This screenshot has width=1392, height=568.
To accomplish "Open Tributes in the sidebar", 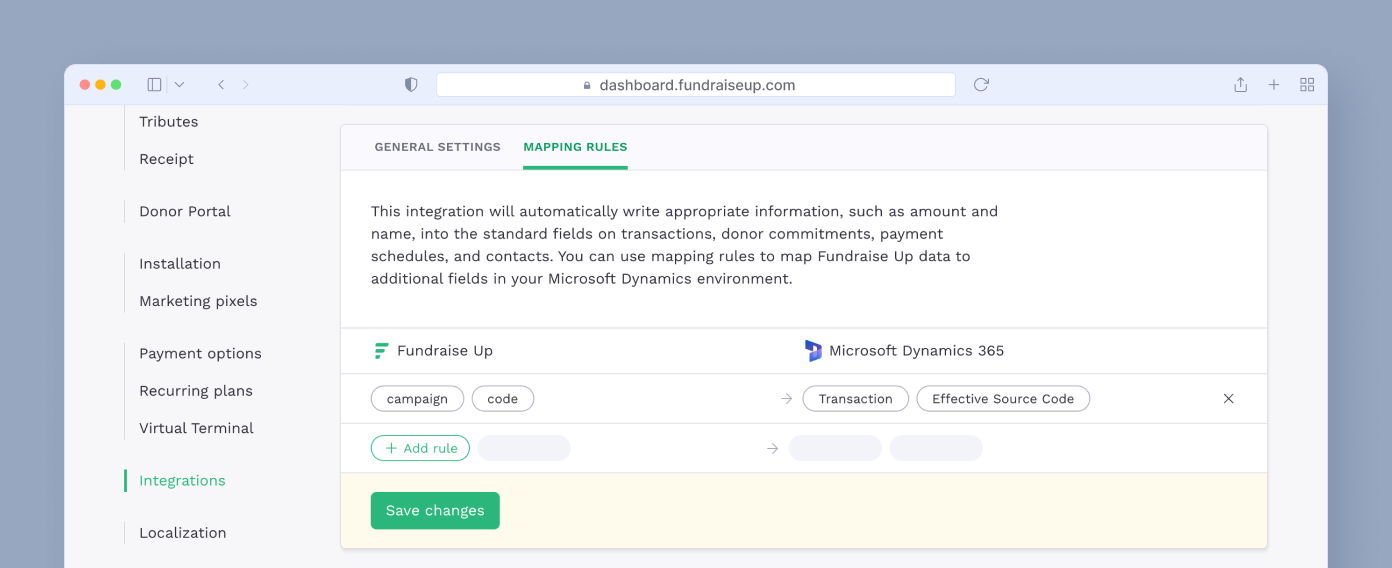I will pyautogui.click(x=169, y=122).
